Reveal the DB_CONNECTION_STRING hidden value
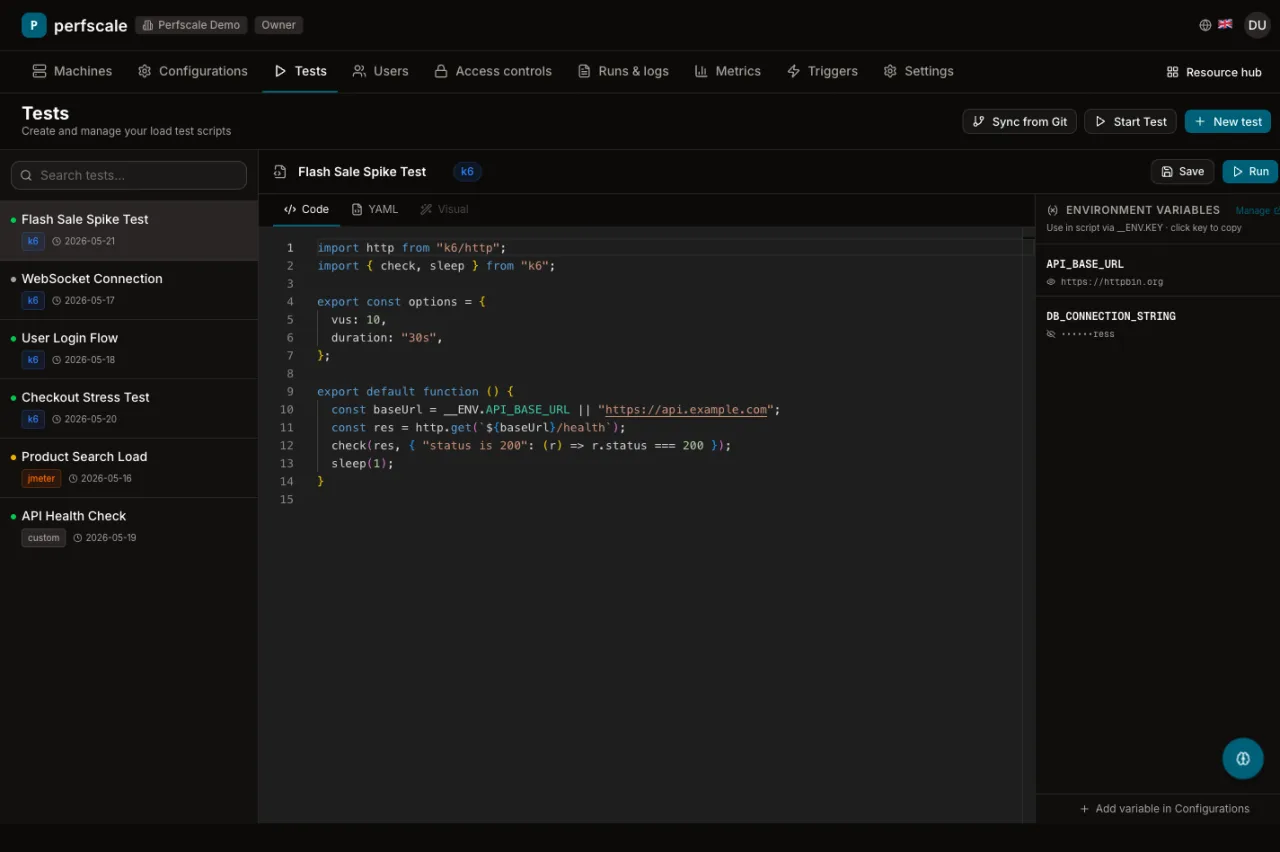The image size is (1280, 852). [1051, 334]
